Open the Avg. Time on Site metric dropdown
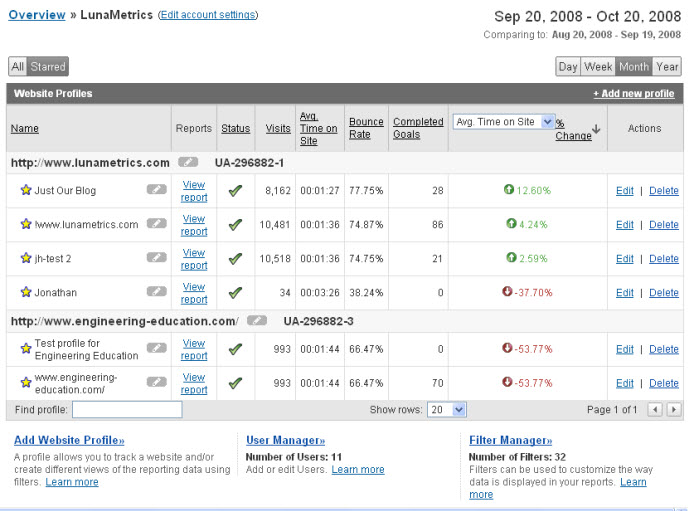The width and height of the screenshot is (688, 511). click(503, 121)
